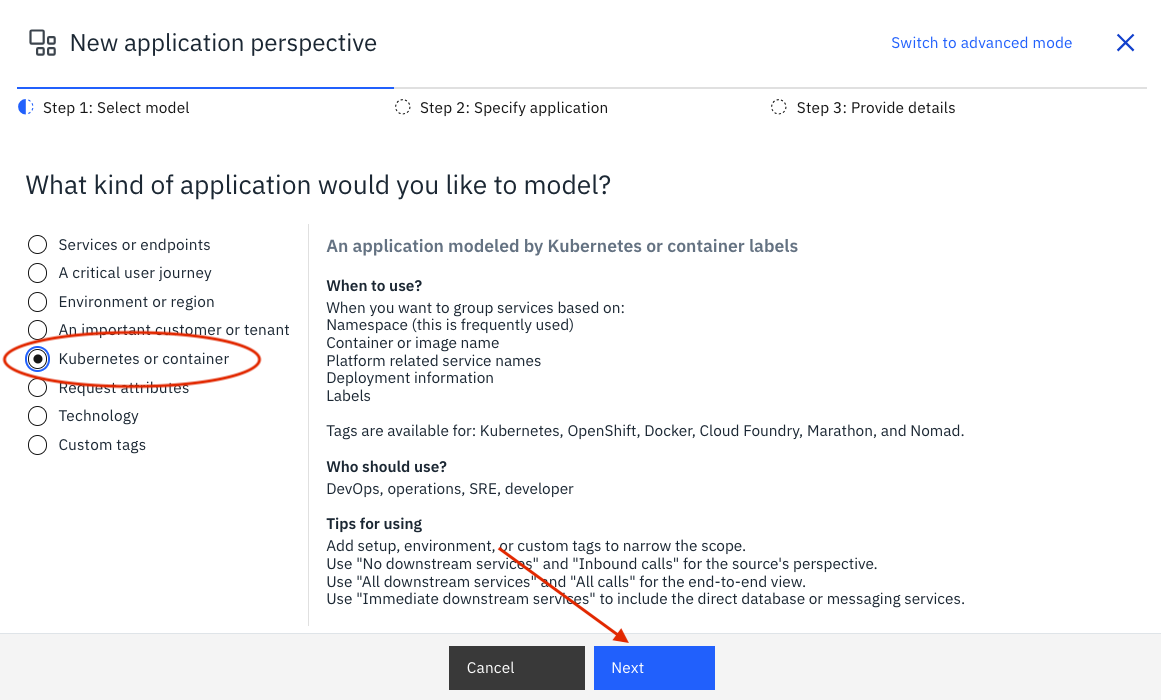This screenshot has height=700, width=1161.
Task: Click the Platform related service names line
Action: click(434, 361)
